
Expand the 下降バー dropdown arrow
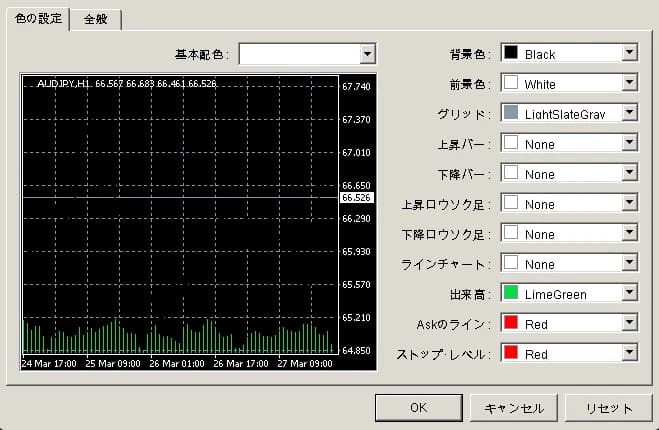629,172
